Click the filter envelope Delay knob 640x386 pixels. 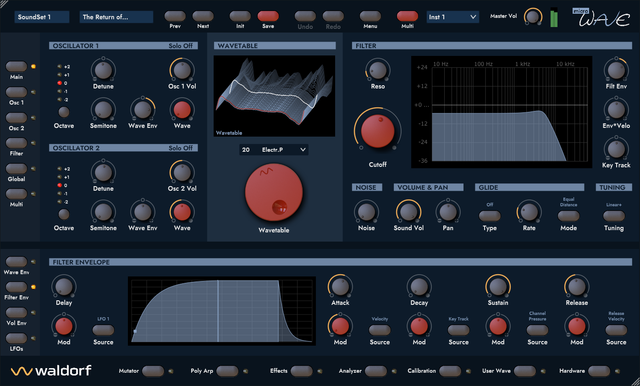pyautogui.click(x=64, y=287)
